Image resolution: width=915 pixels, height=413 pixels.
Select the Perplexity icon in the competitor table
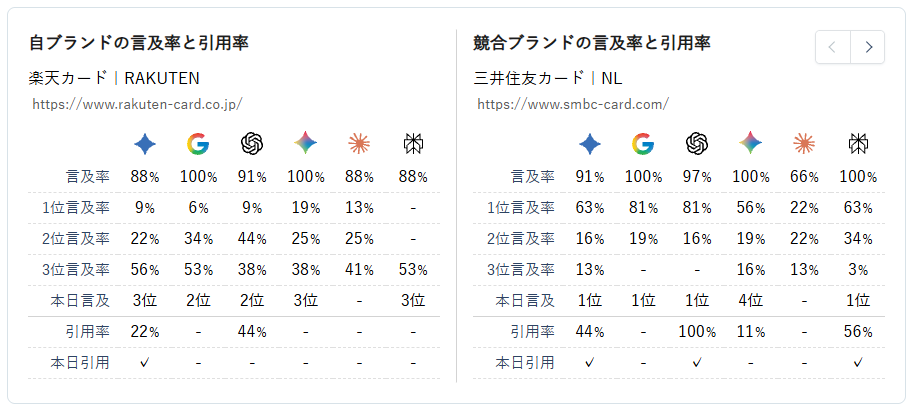(858, 144)
